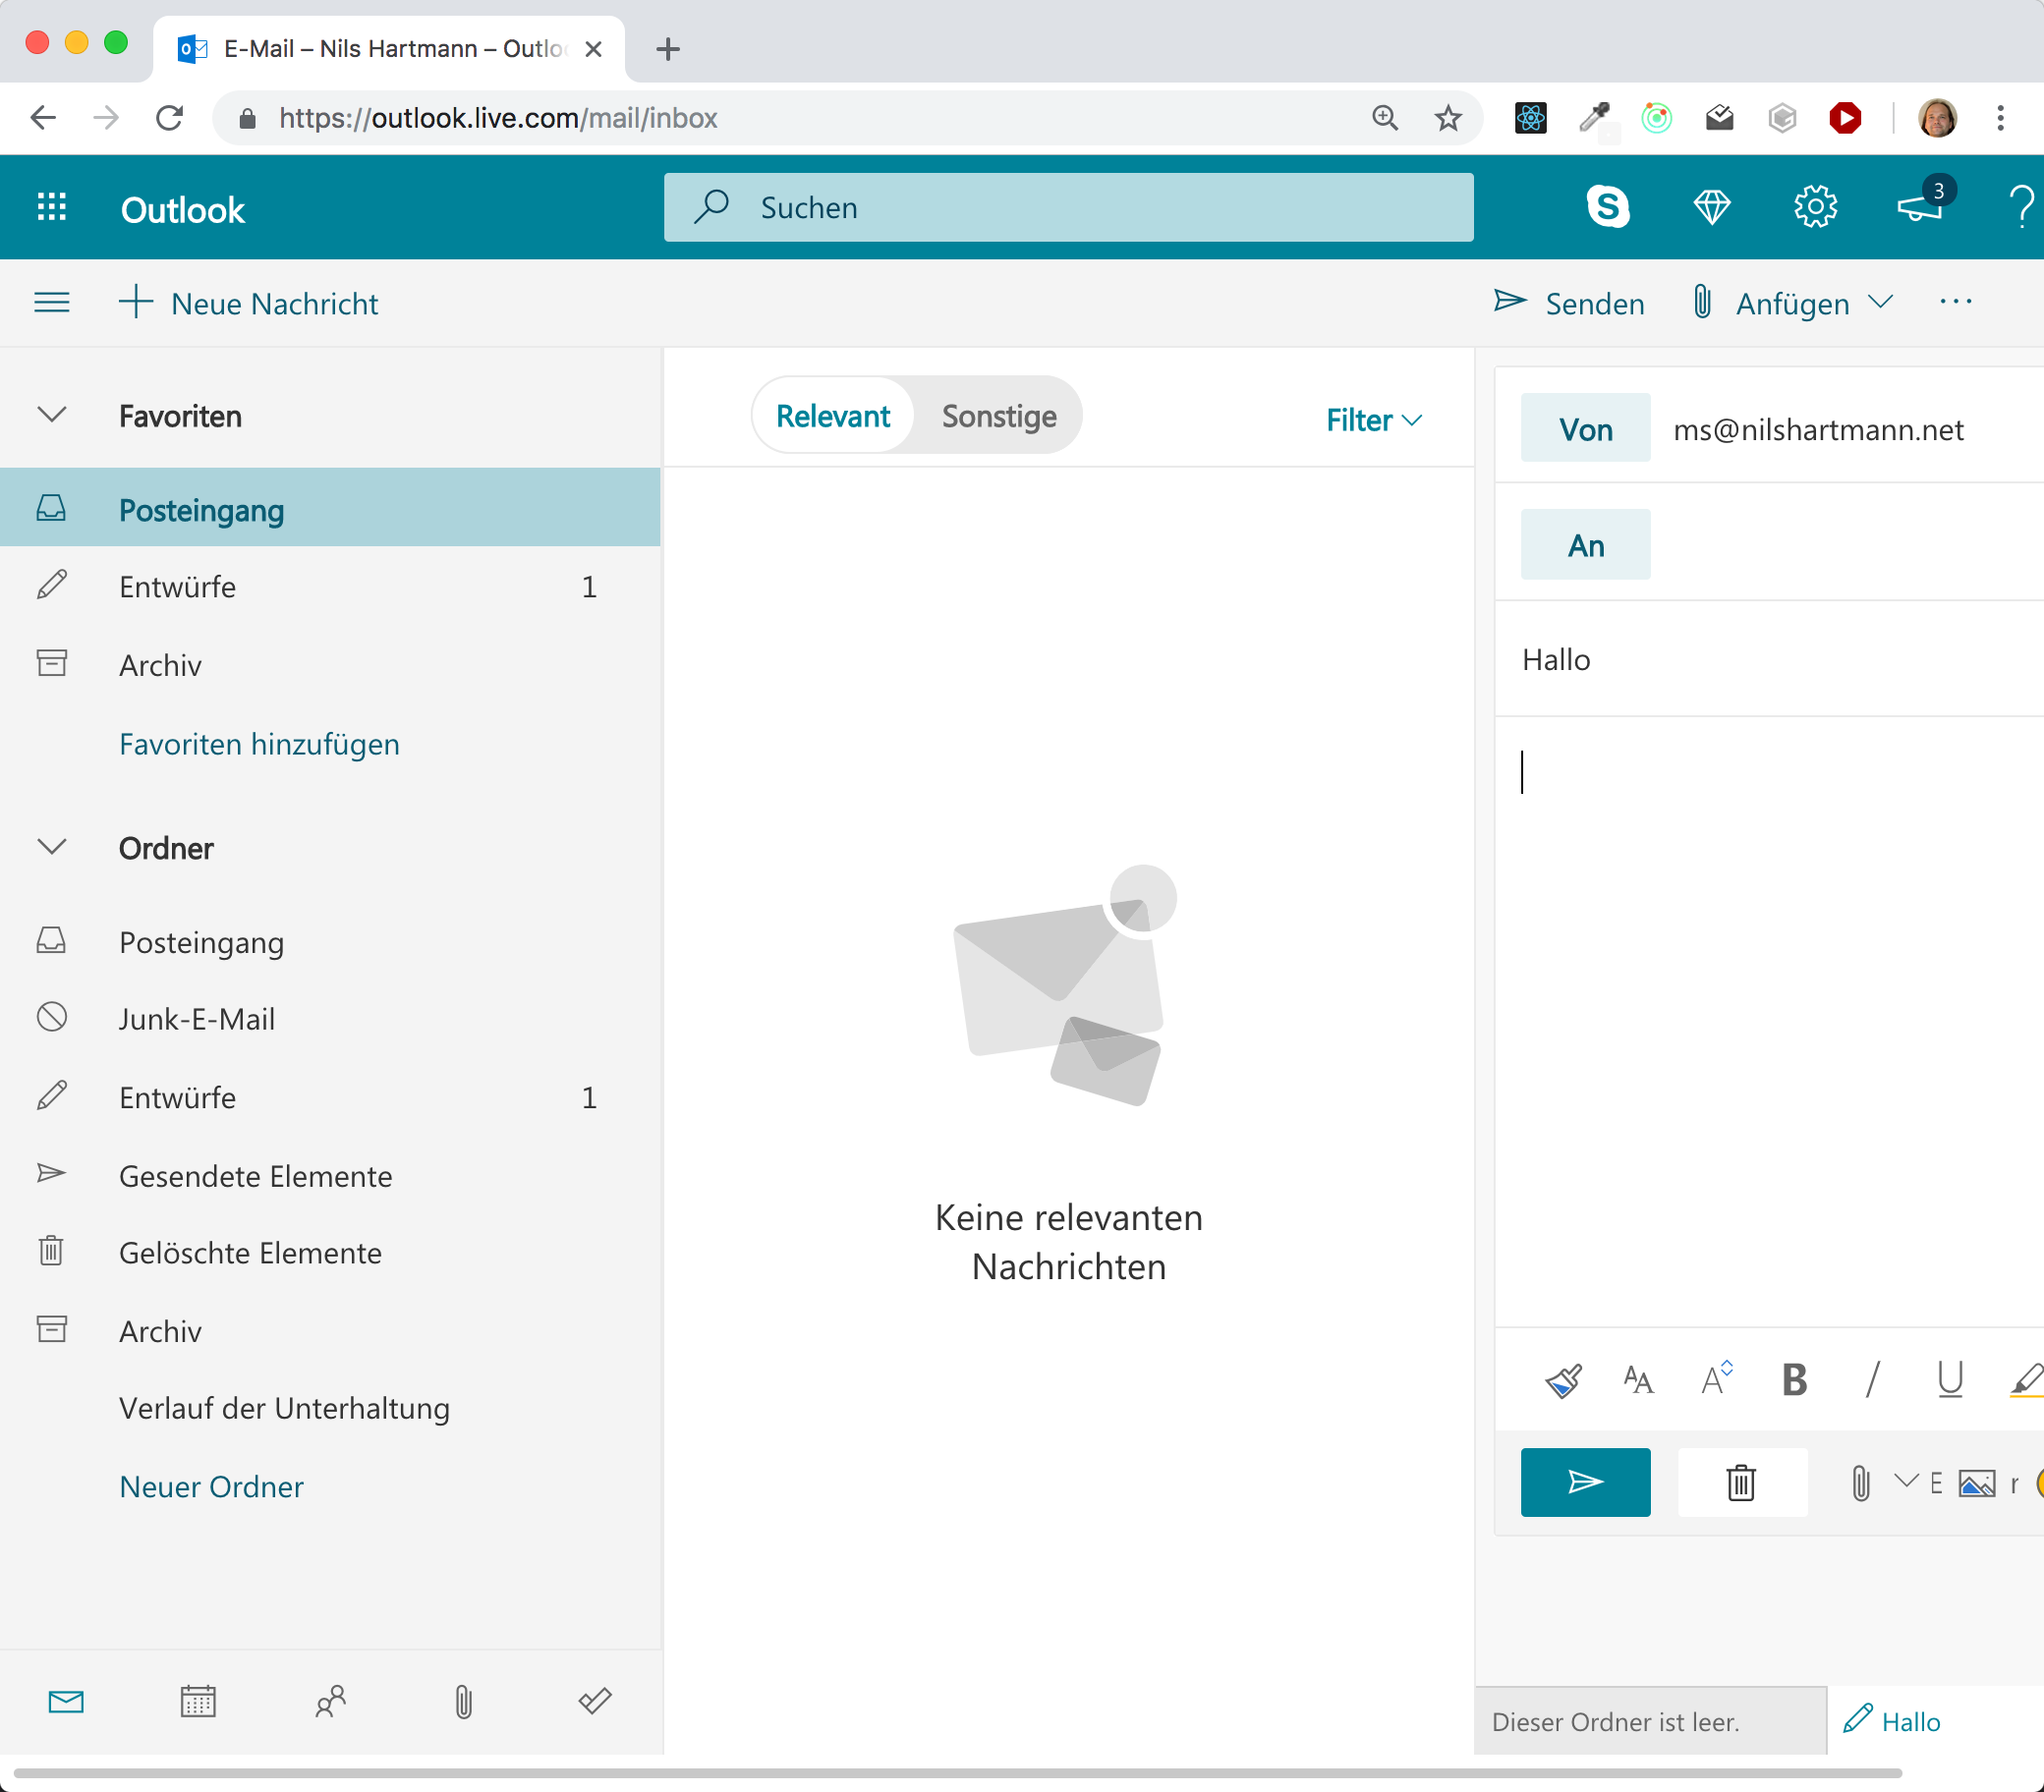The image size is (2044, 1792).
Task: Select the format painter icon
Action: (1563, 1380)
